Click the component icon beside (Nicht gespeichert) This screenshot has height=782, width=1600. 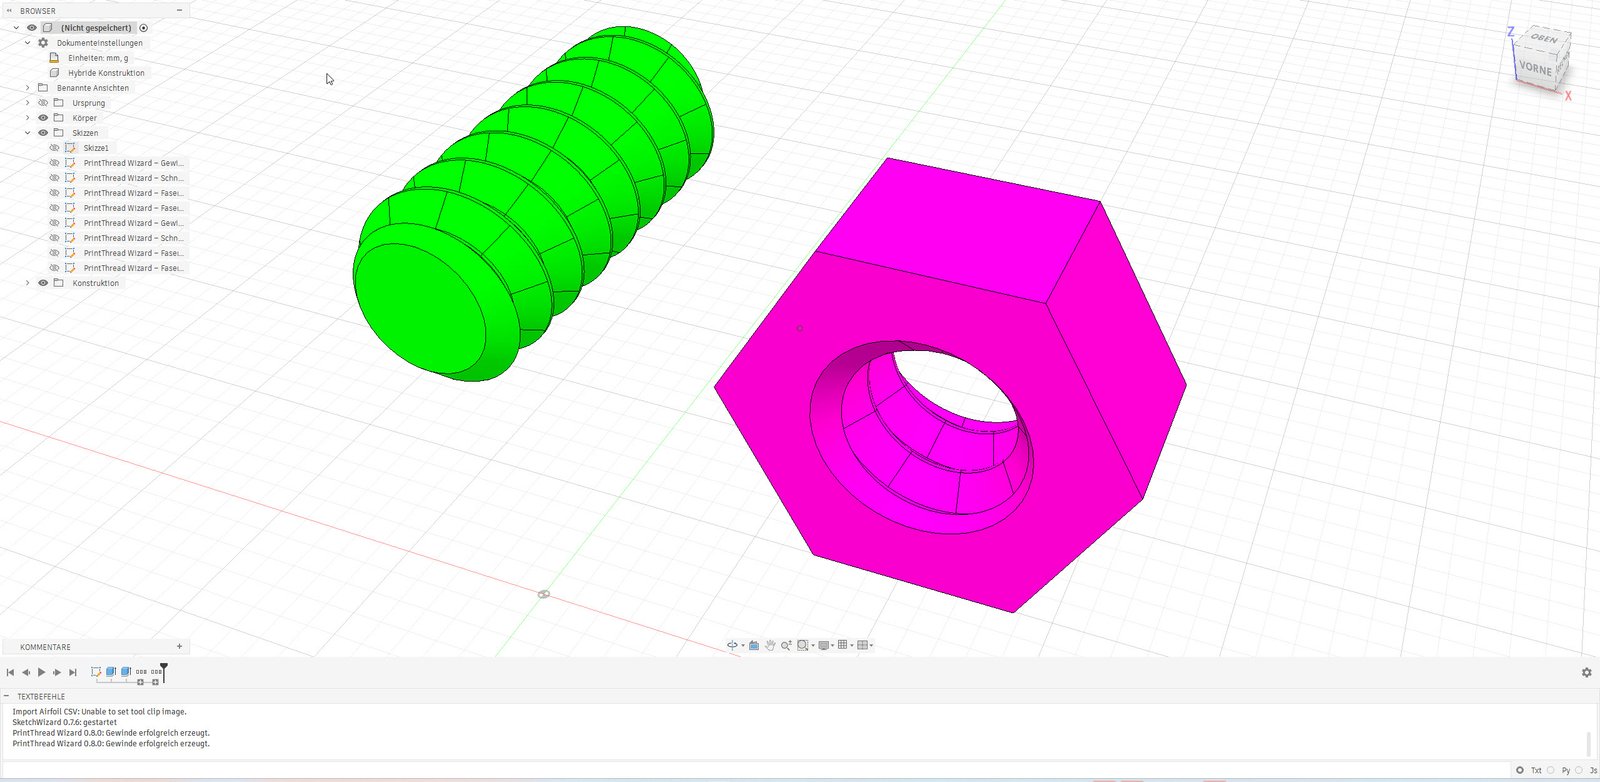point(47,28)
